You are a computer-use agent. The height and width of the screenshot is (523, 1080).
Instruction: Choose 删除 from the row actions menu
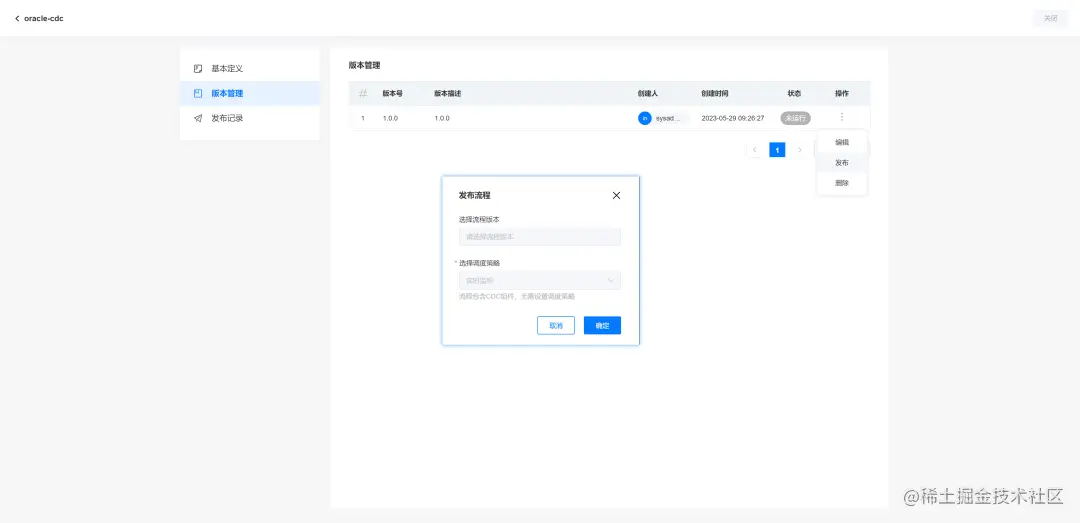coord(842,183)
